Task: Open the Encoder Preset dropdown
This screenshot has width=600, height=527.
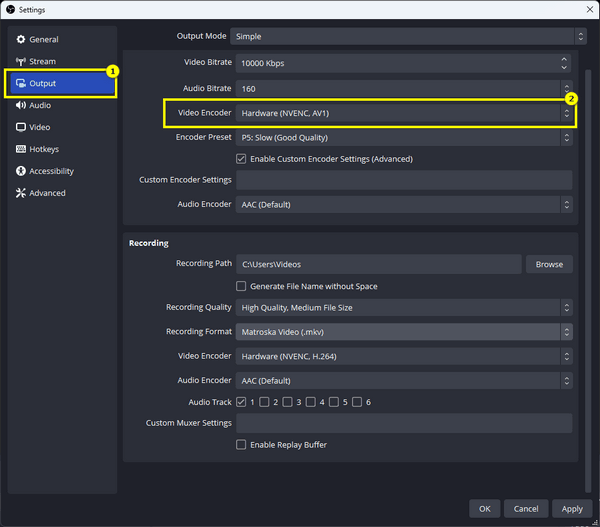Action: pos(404,138)
